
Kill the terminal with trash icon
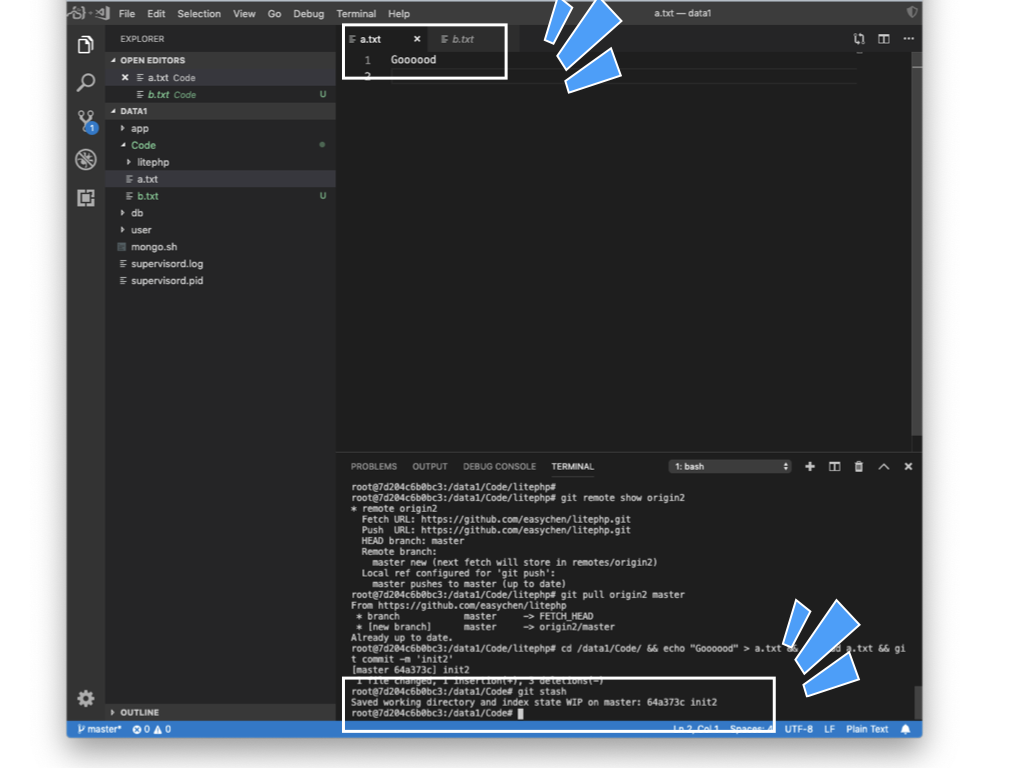[859, 467]
